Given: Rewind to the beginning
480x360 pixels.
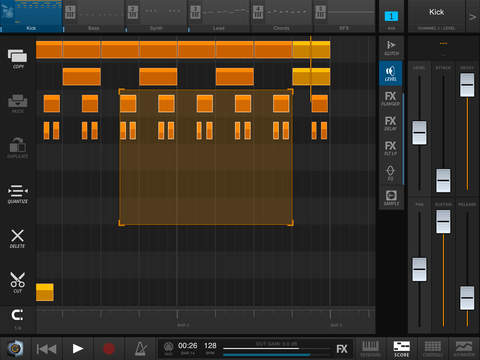Looking at the screenshot, I should pyautogui.click(x=46, y=349).
